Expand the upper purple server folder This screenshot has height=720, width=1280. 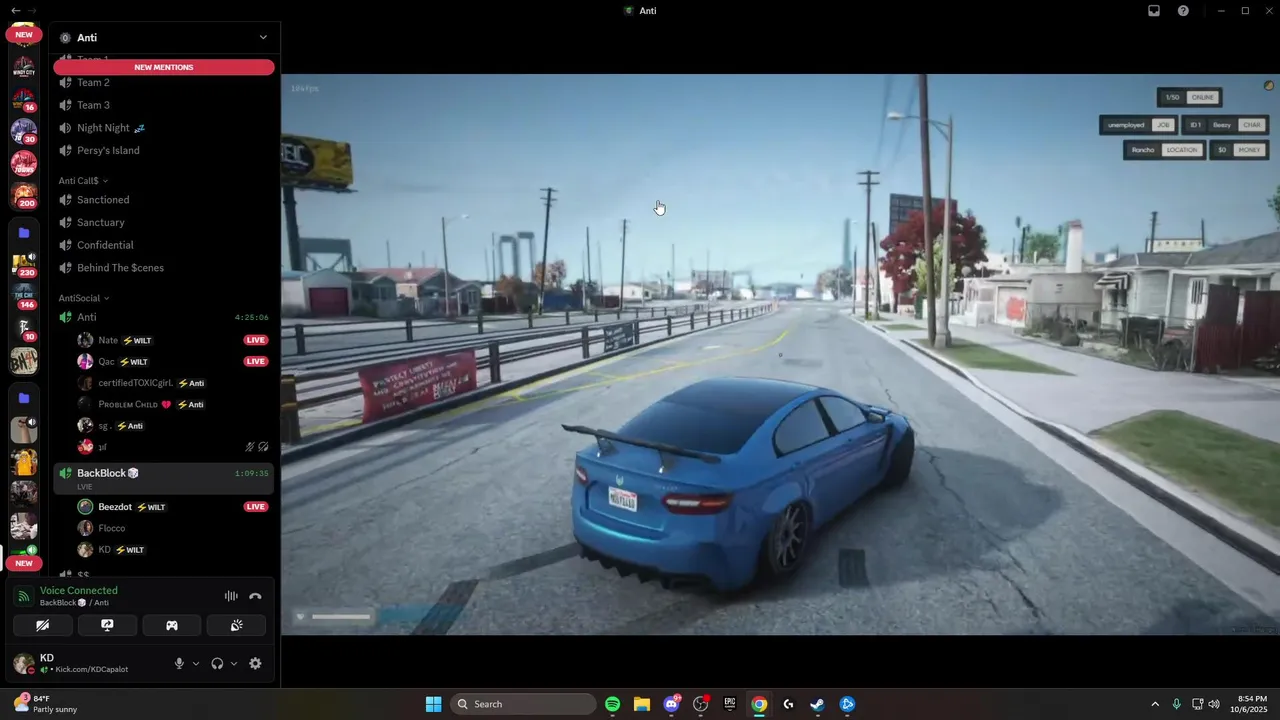(24, 233)
